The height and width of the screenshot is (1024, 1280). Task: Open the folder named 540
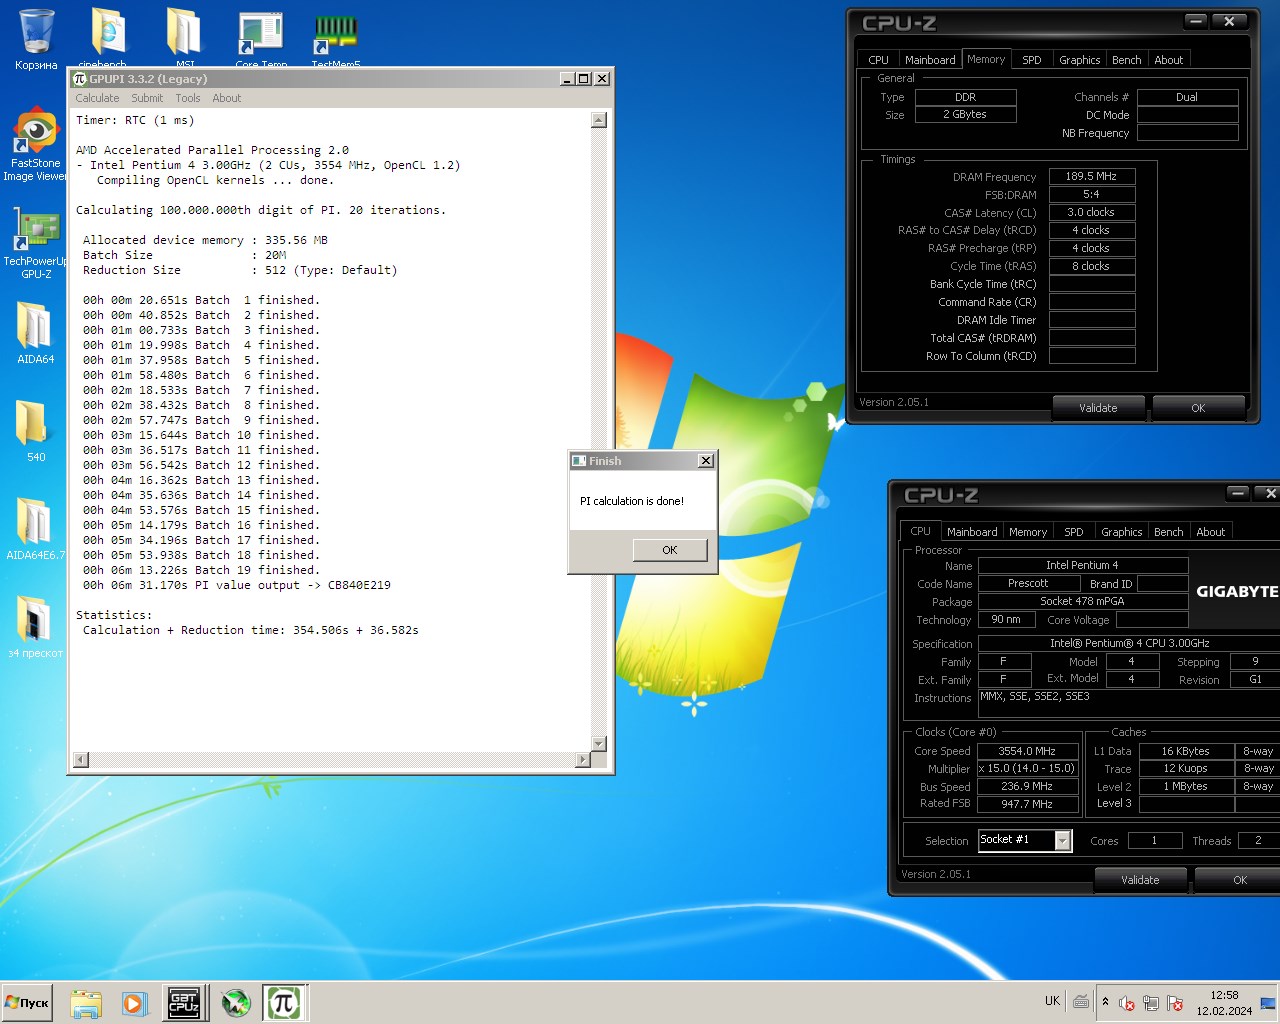click(35, 431)
